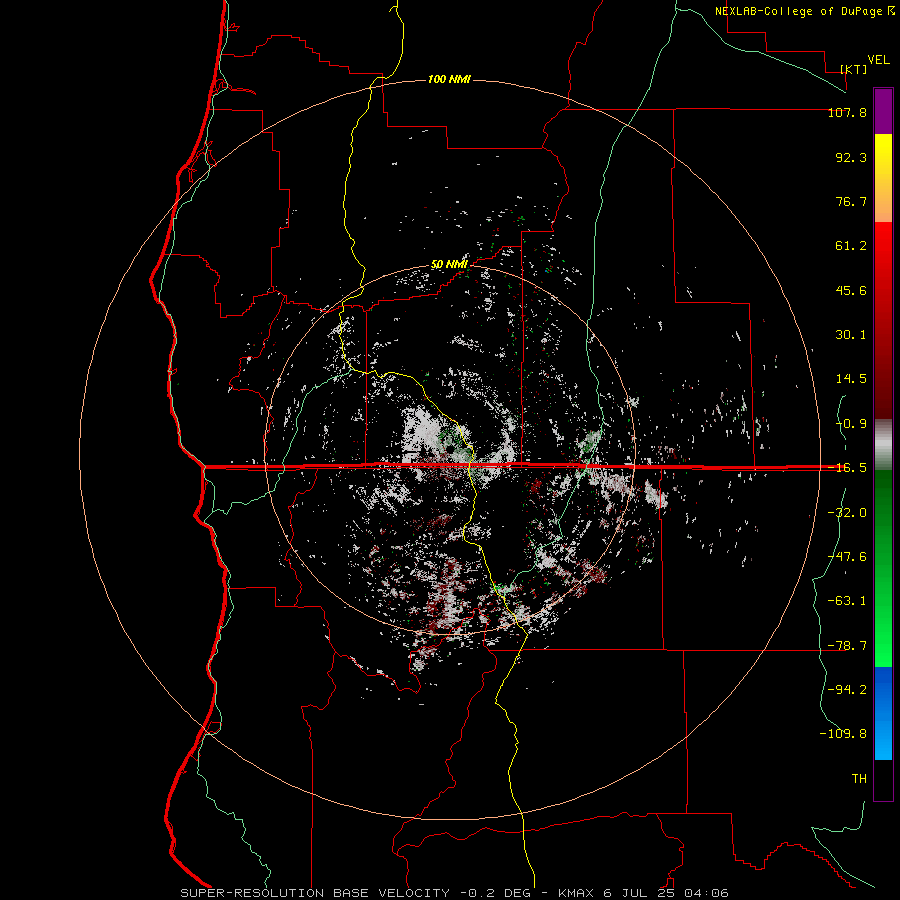Screen dimensions: 900x900
Task: Click the 107.8 scale value
Action: click(847, 112)
